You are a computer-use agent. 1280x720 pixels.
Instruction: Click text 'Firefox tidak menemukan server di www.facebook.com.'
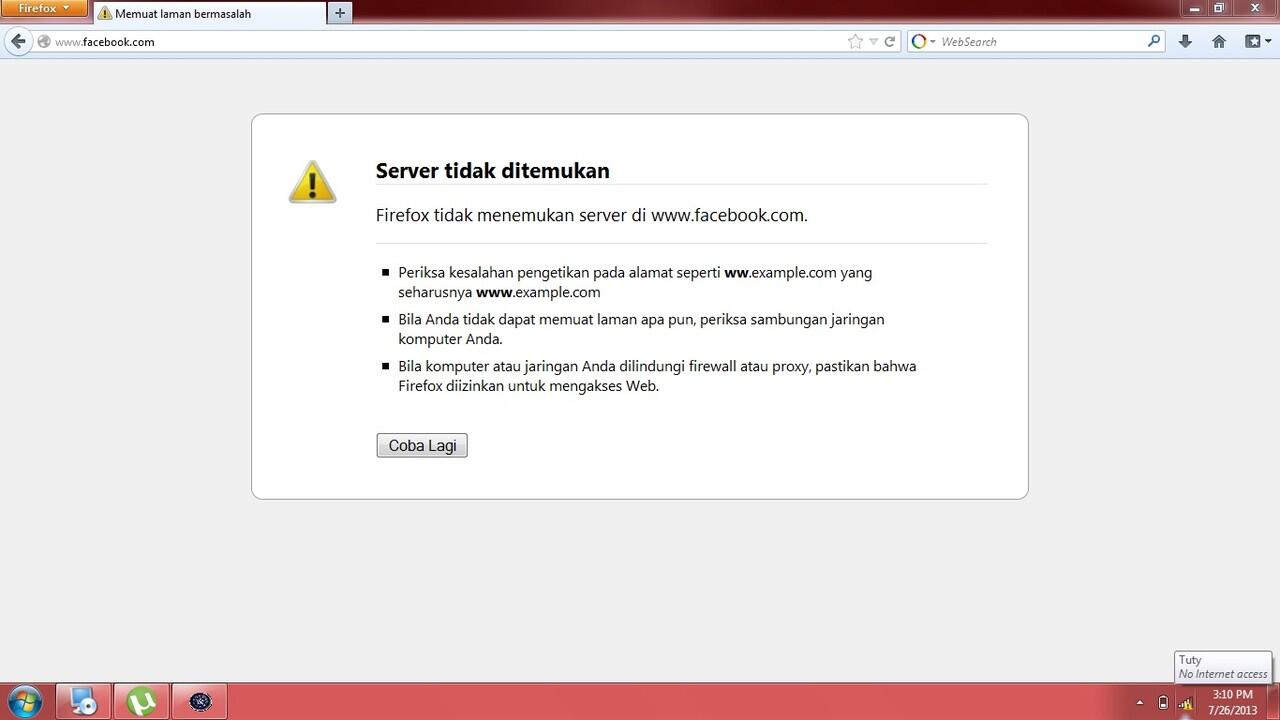592,215
